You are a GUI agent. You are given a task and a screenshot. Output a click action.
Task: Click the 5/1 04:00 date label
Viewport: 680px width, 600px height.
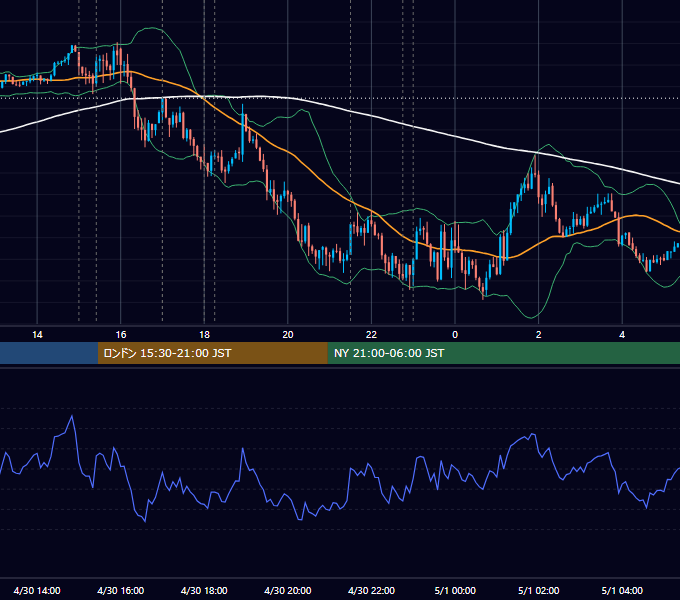click(x=622, y=590)
